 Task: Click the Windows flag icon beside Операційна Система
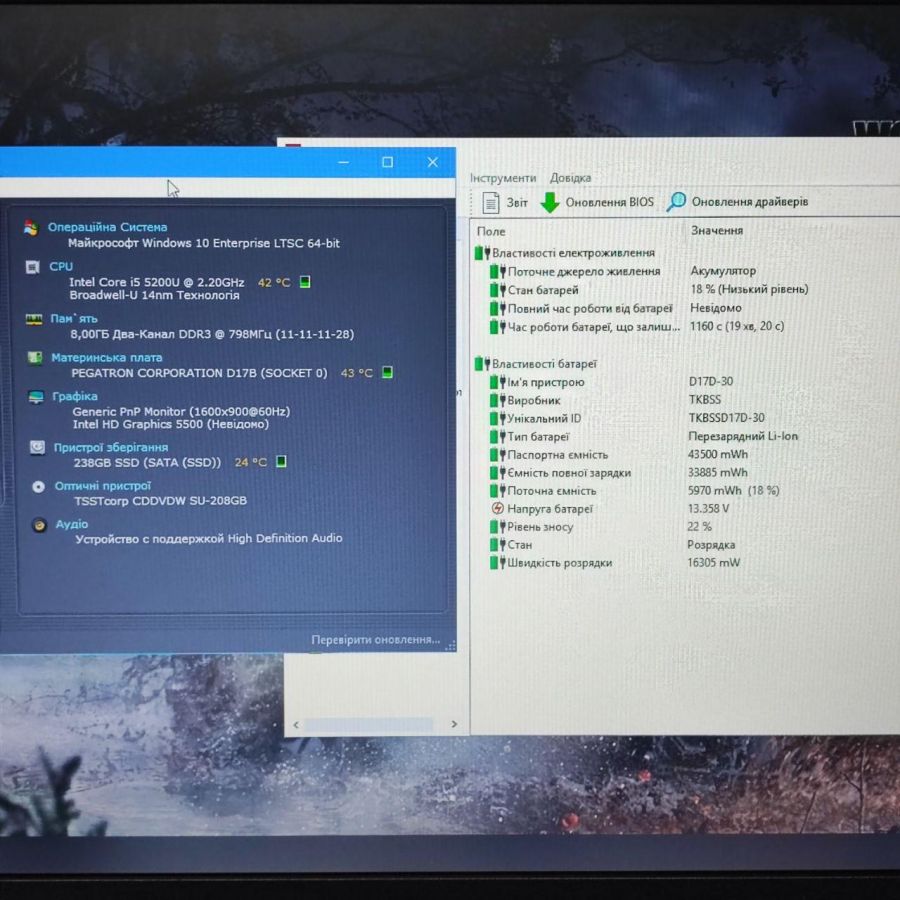pos(31,228)
